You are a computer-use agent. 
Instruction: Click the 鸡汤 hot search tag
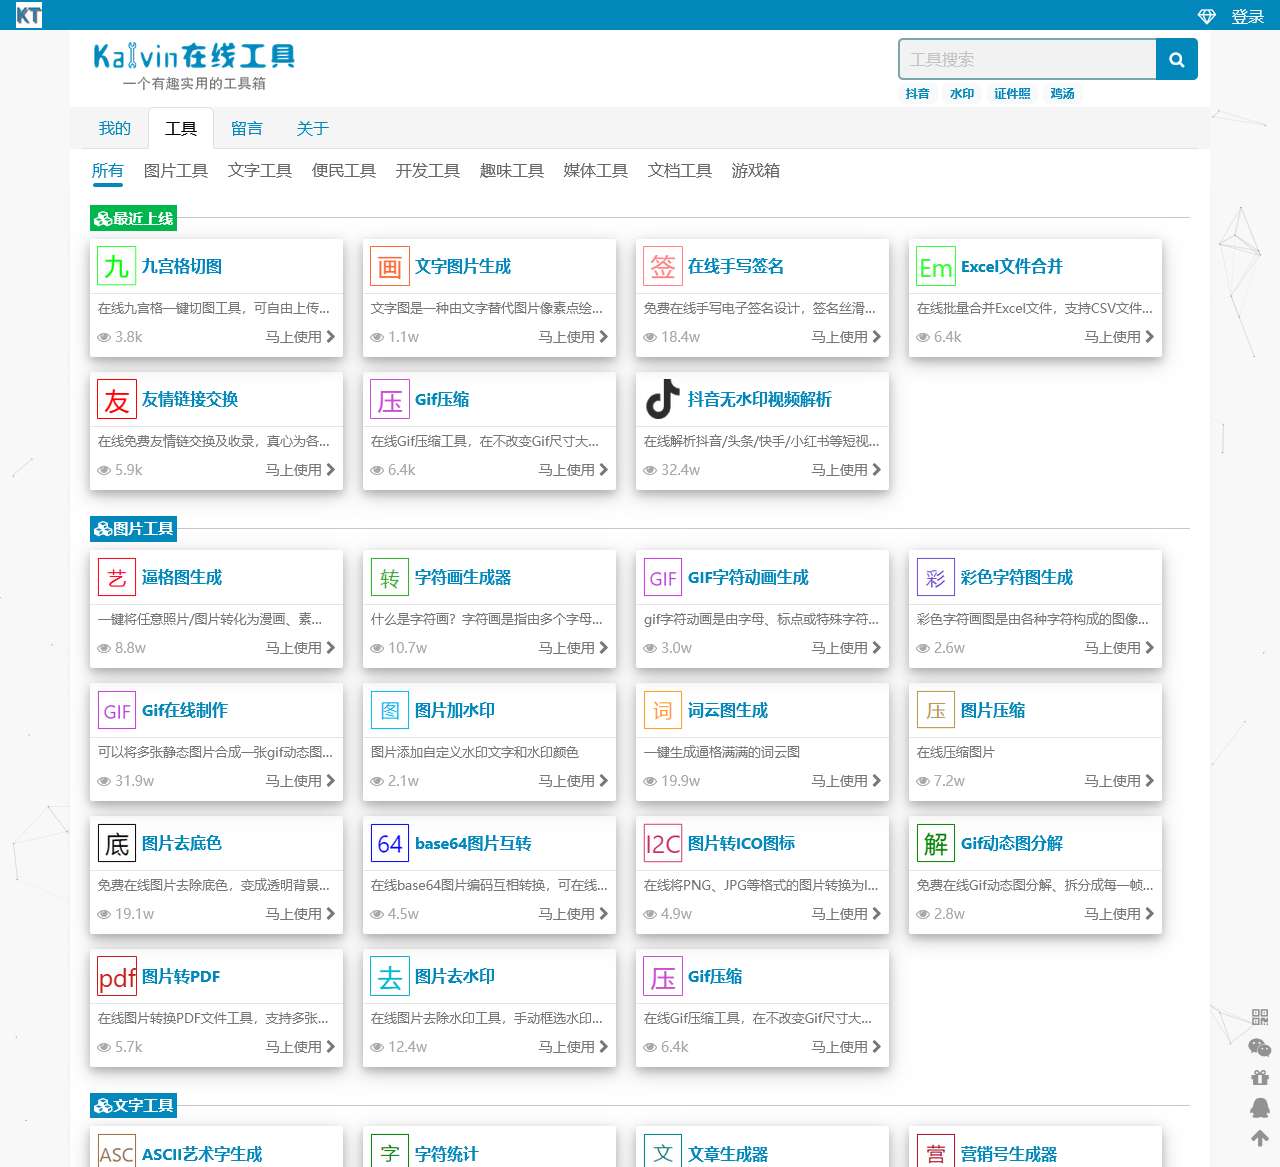point(1062,93)
